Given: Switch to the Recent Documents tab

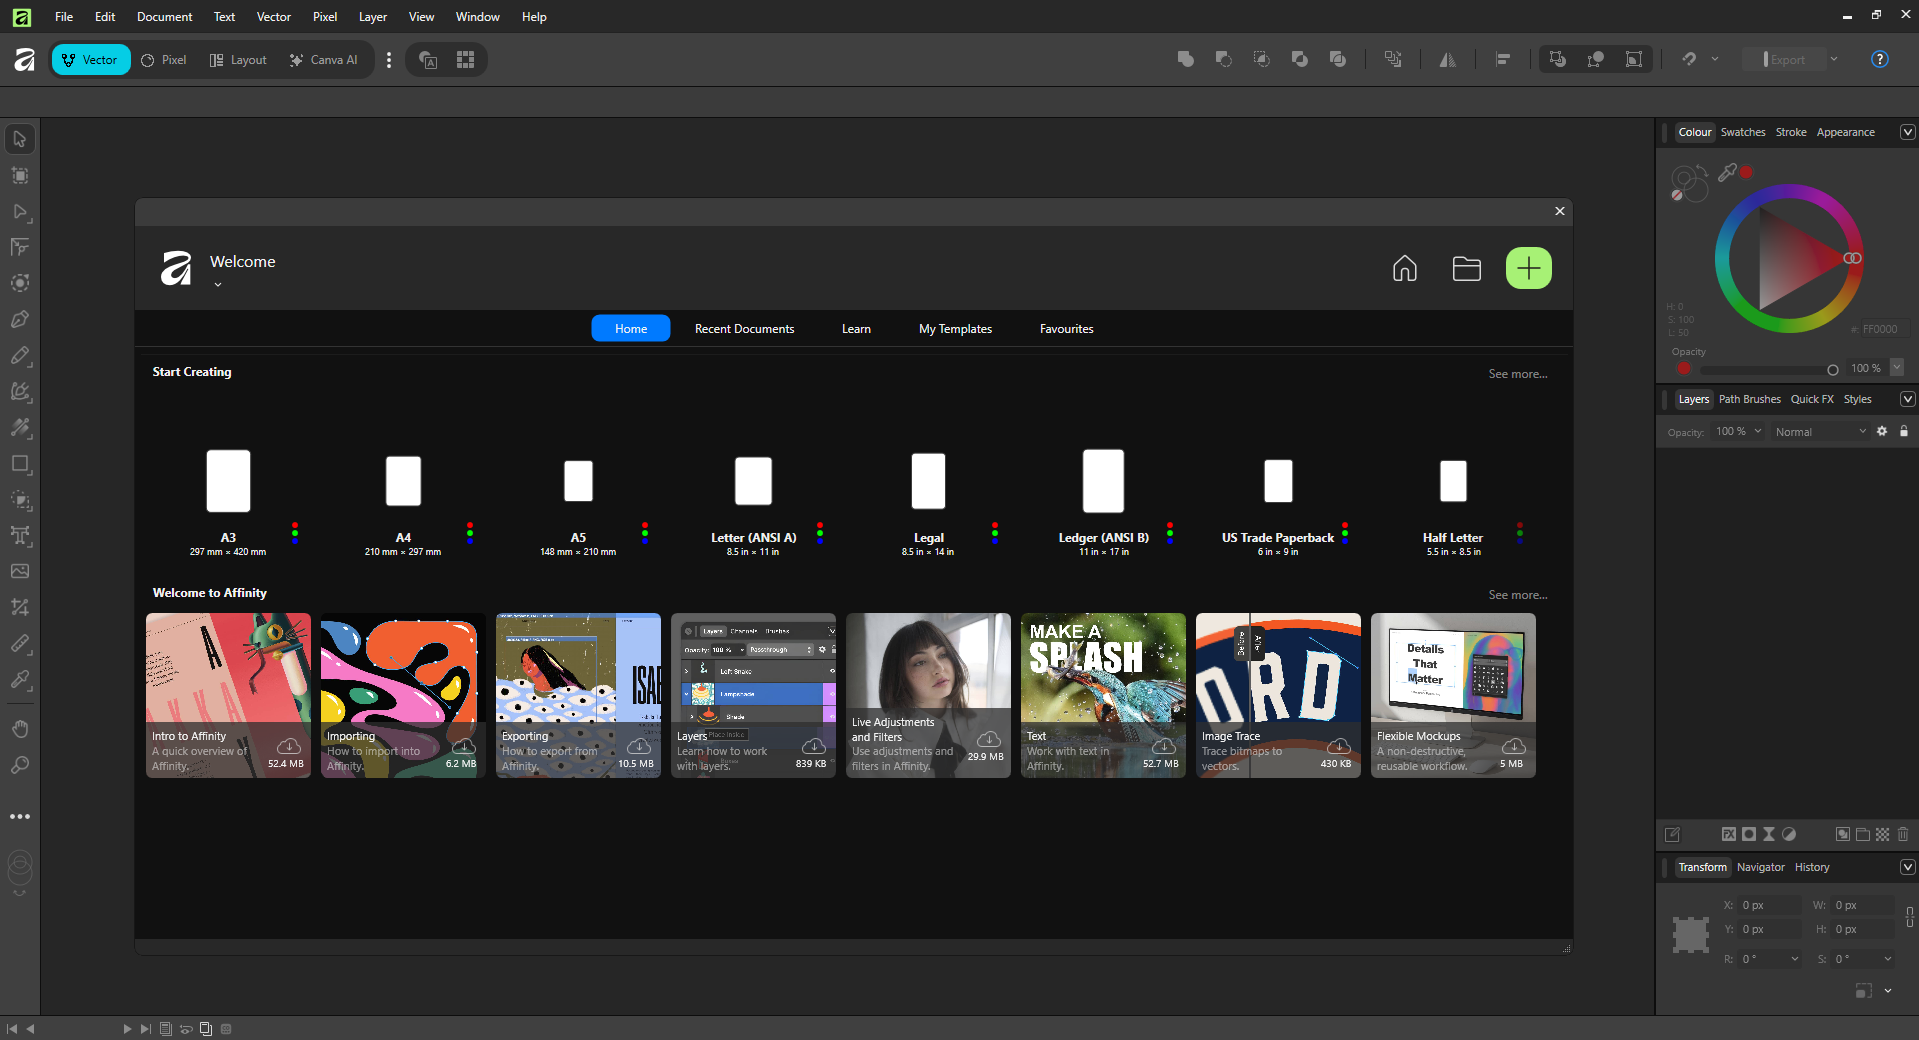Looking at the screenshot, I should [x=744, y=329].
